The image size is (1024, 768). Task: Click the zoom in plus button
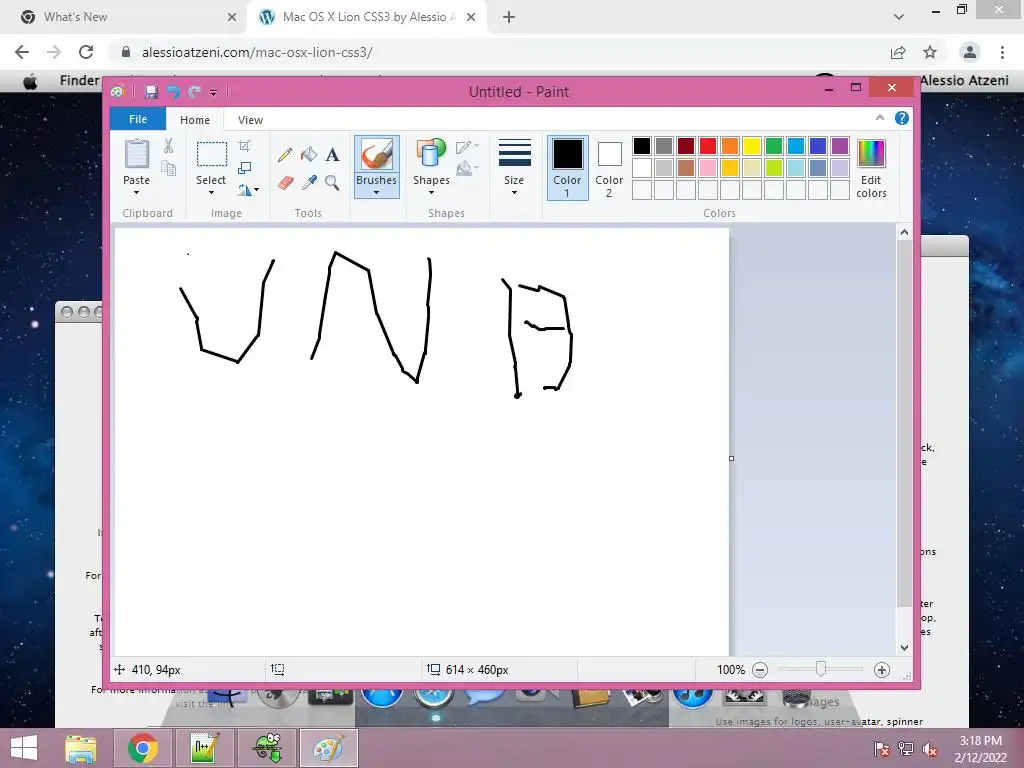882,669
